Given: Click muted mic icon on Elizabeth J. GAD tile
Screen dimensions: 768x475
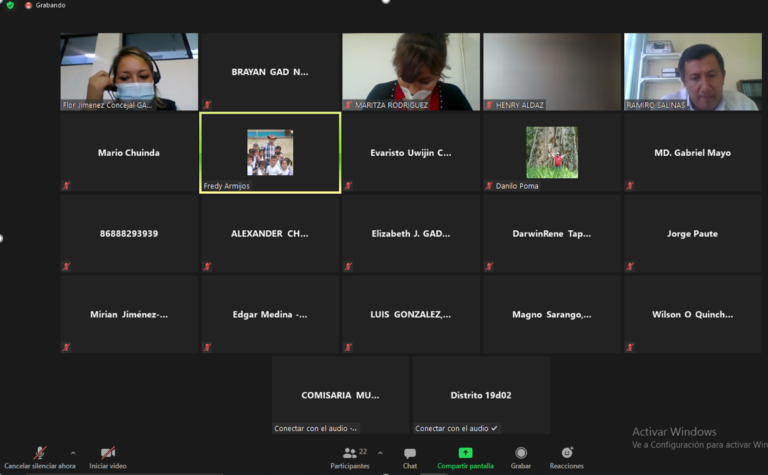Looking at the screenshot, I should coord(348,266).
